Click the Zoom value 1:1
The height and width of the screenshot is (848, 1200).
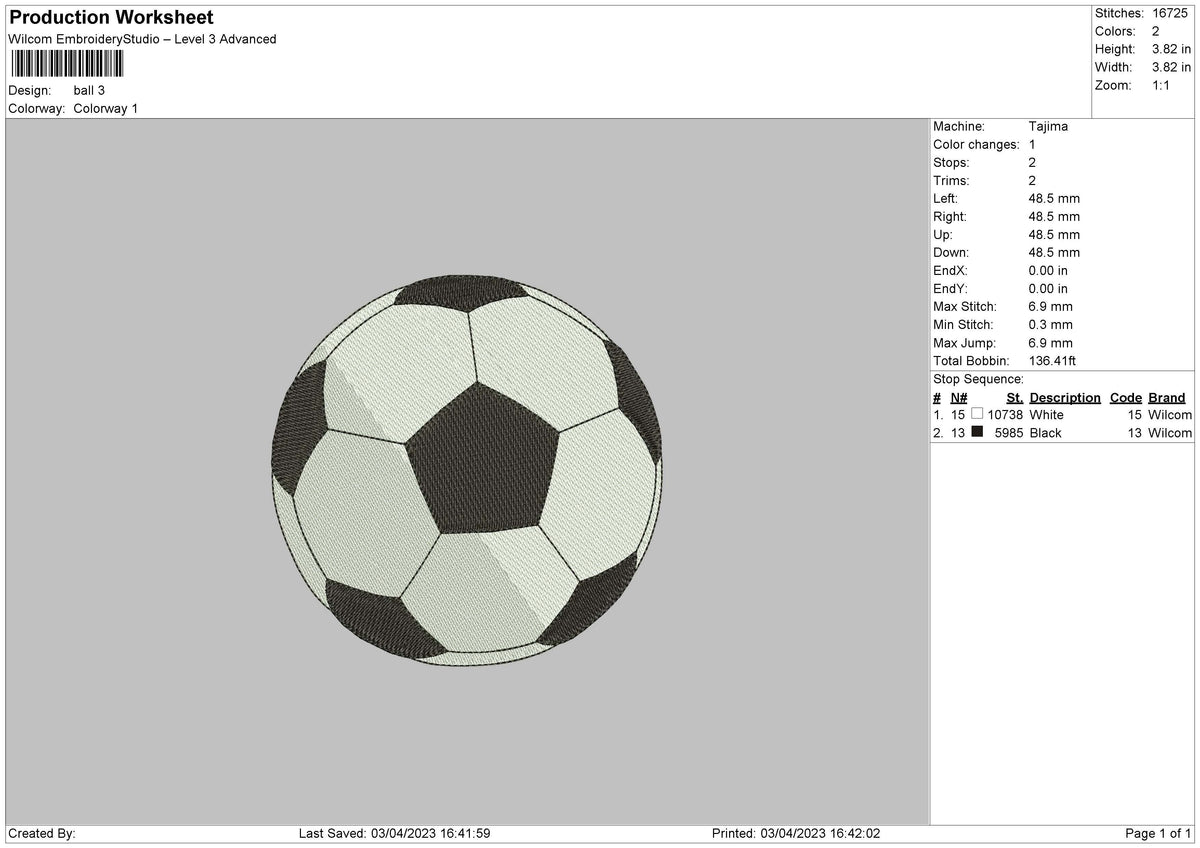pos(1161,85)
